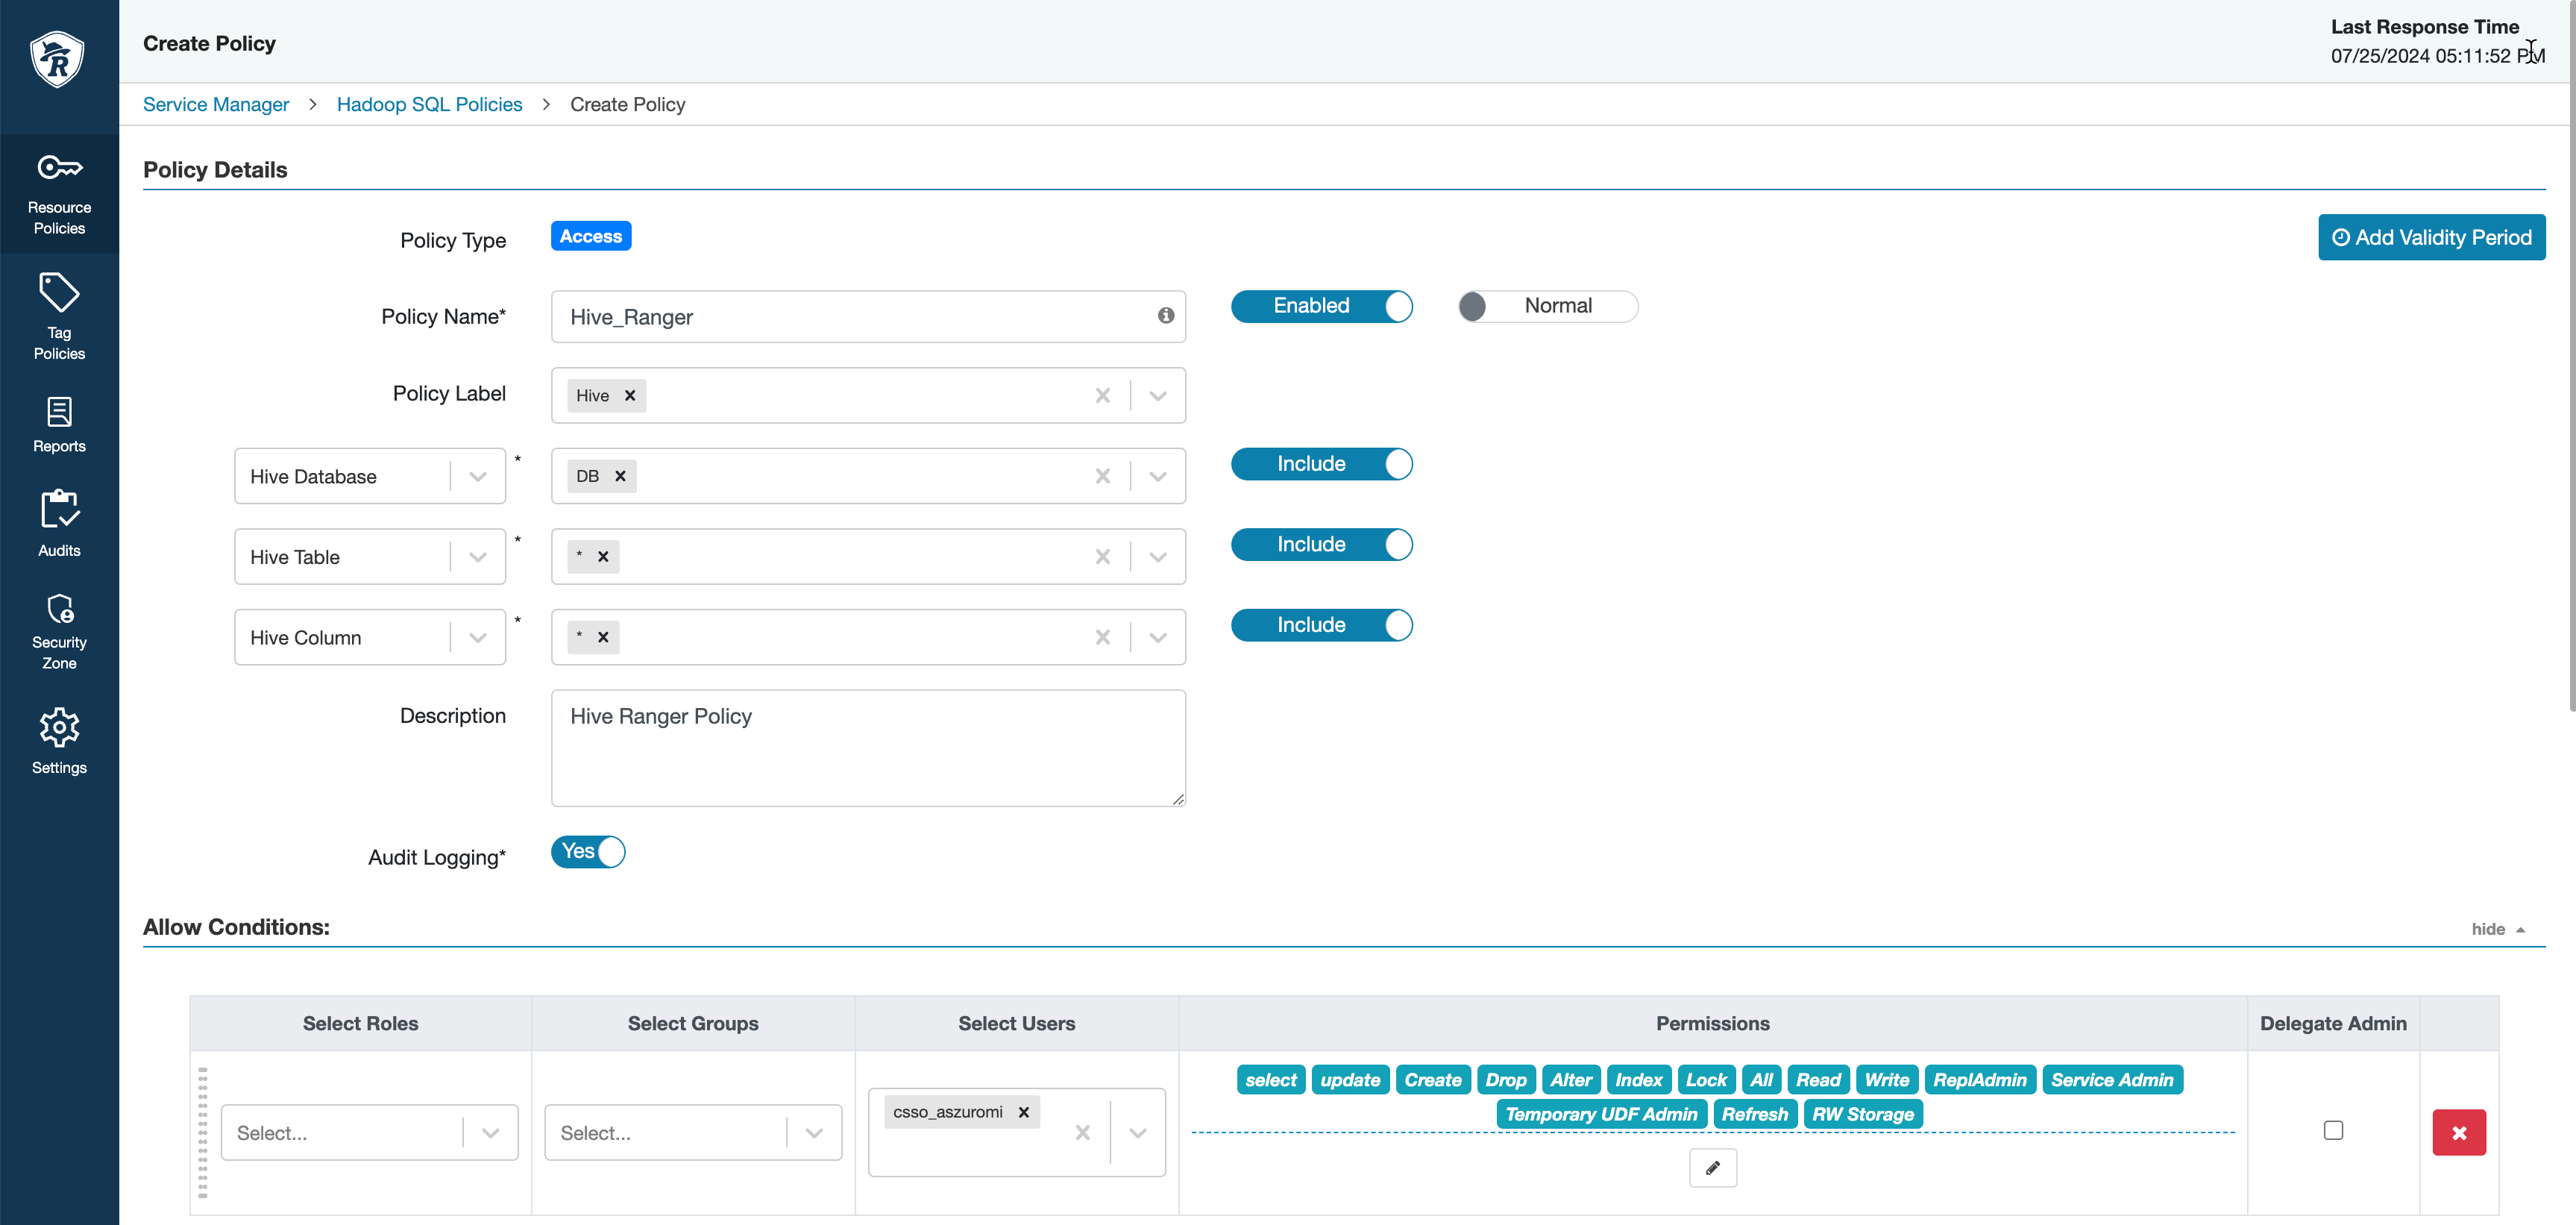Edit permissions with the pencil icon
Screen dimensions: 2576x1225
pyautogui.click(x=1712, y=1167)
